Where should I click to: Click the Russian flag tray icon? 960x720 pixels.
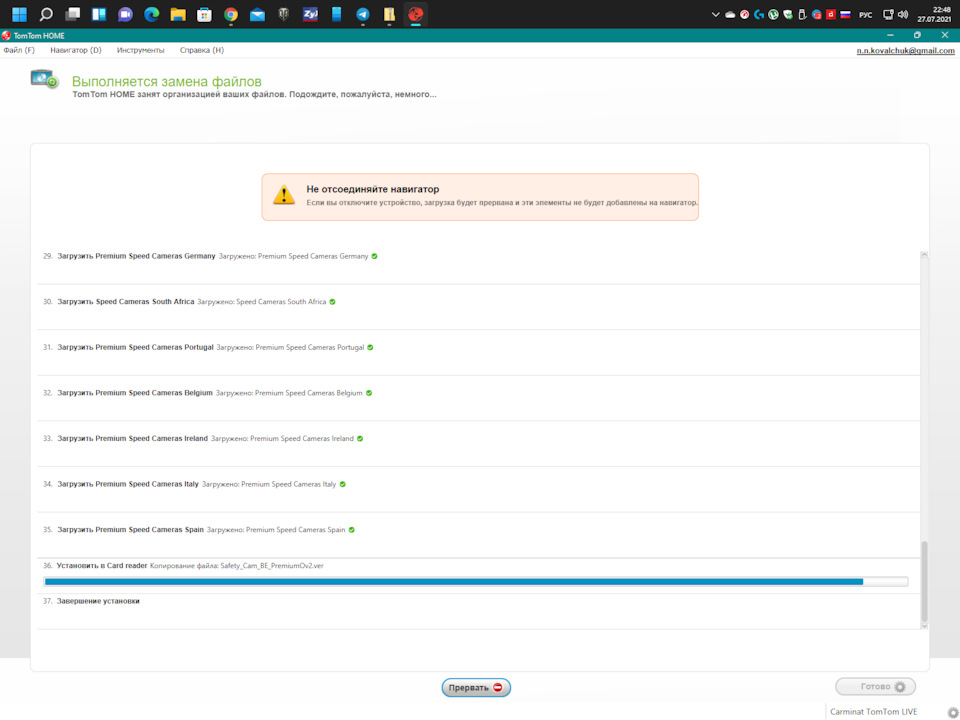point(846,15)
